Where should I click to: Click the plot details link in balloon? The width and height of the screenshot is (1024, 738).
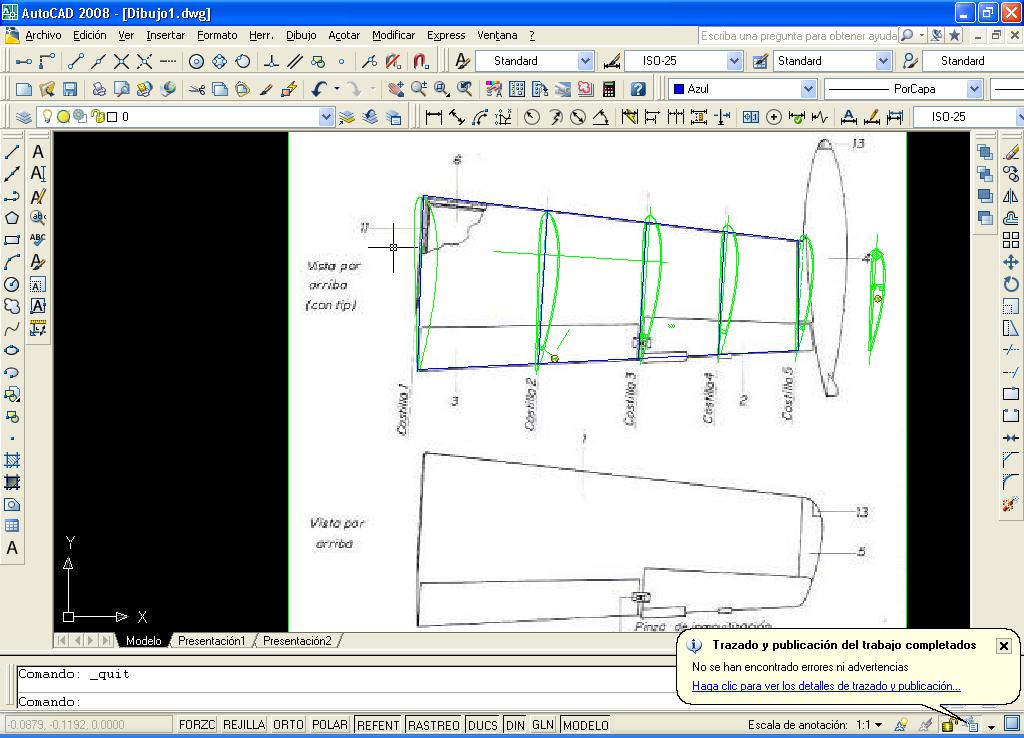pyautogui.click(x=826, y=686)
